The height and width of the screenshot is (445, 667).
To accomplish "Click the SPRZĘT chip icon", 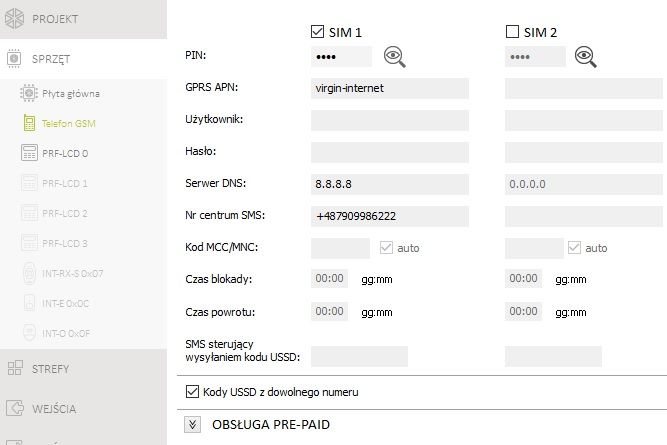I will [14, 58].
